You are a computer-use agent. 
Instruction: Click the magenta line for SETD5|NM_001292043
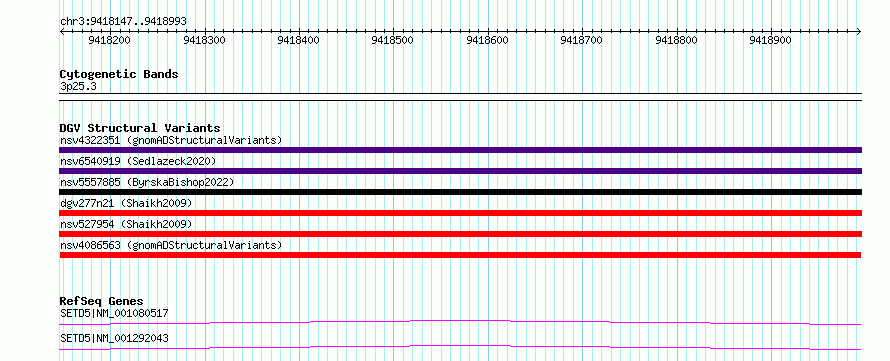click(x=460, y=347)
